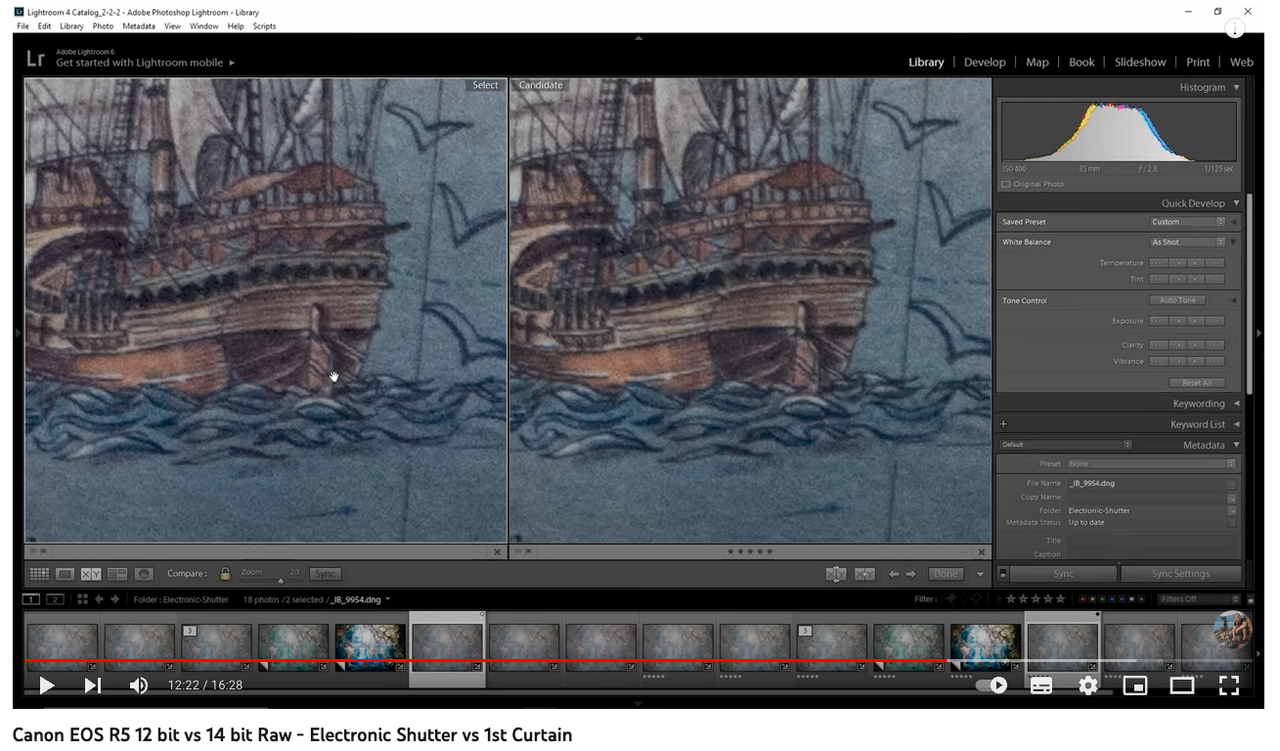The height and width of the screenshot is (751, 1280).
Task: Switch to the Map module
Action: (1037, 62)
